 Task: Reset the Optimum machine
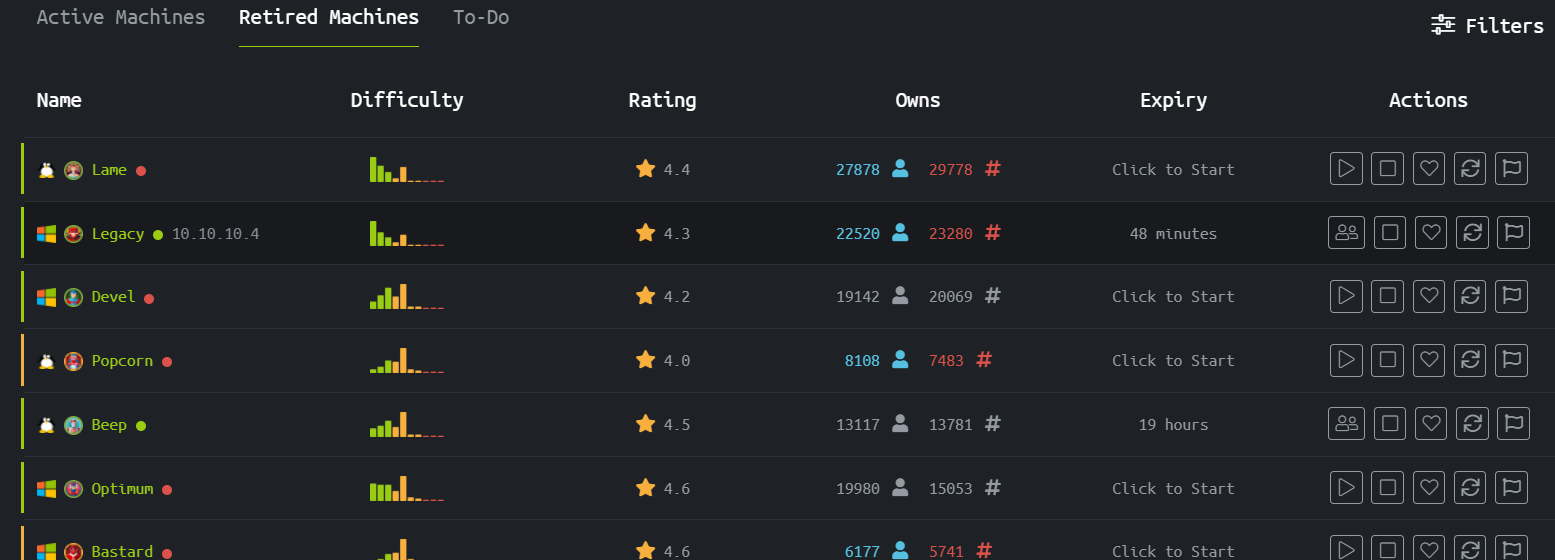point(1471,488)
